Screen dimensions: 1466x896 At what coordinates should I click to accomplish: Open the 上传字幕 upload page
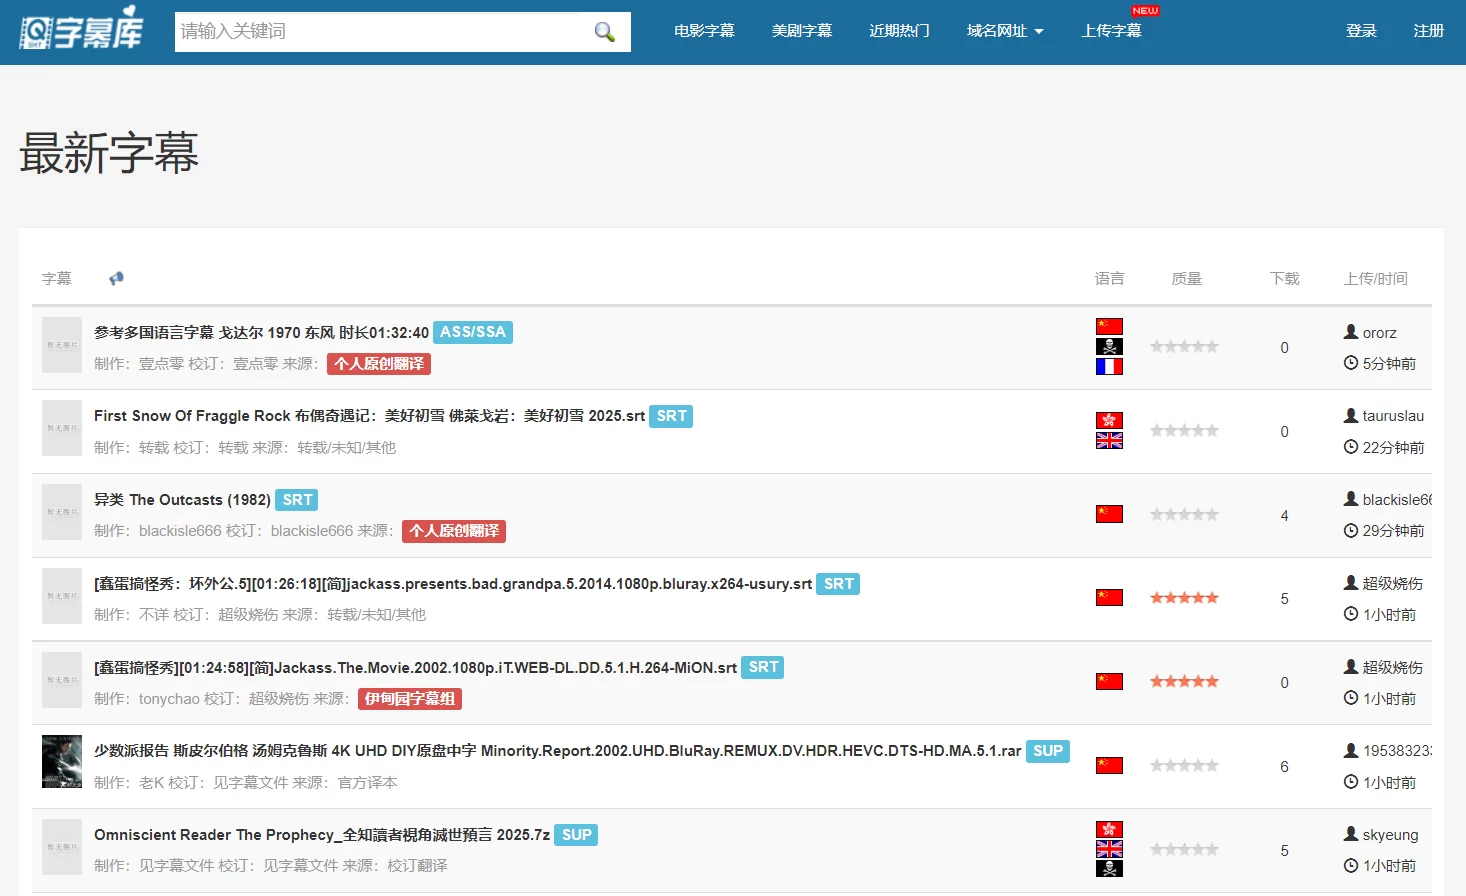1111,31
